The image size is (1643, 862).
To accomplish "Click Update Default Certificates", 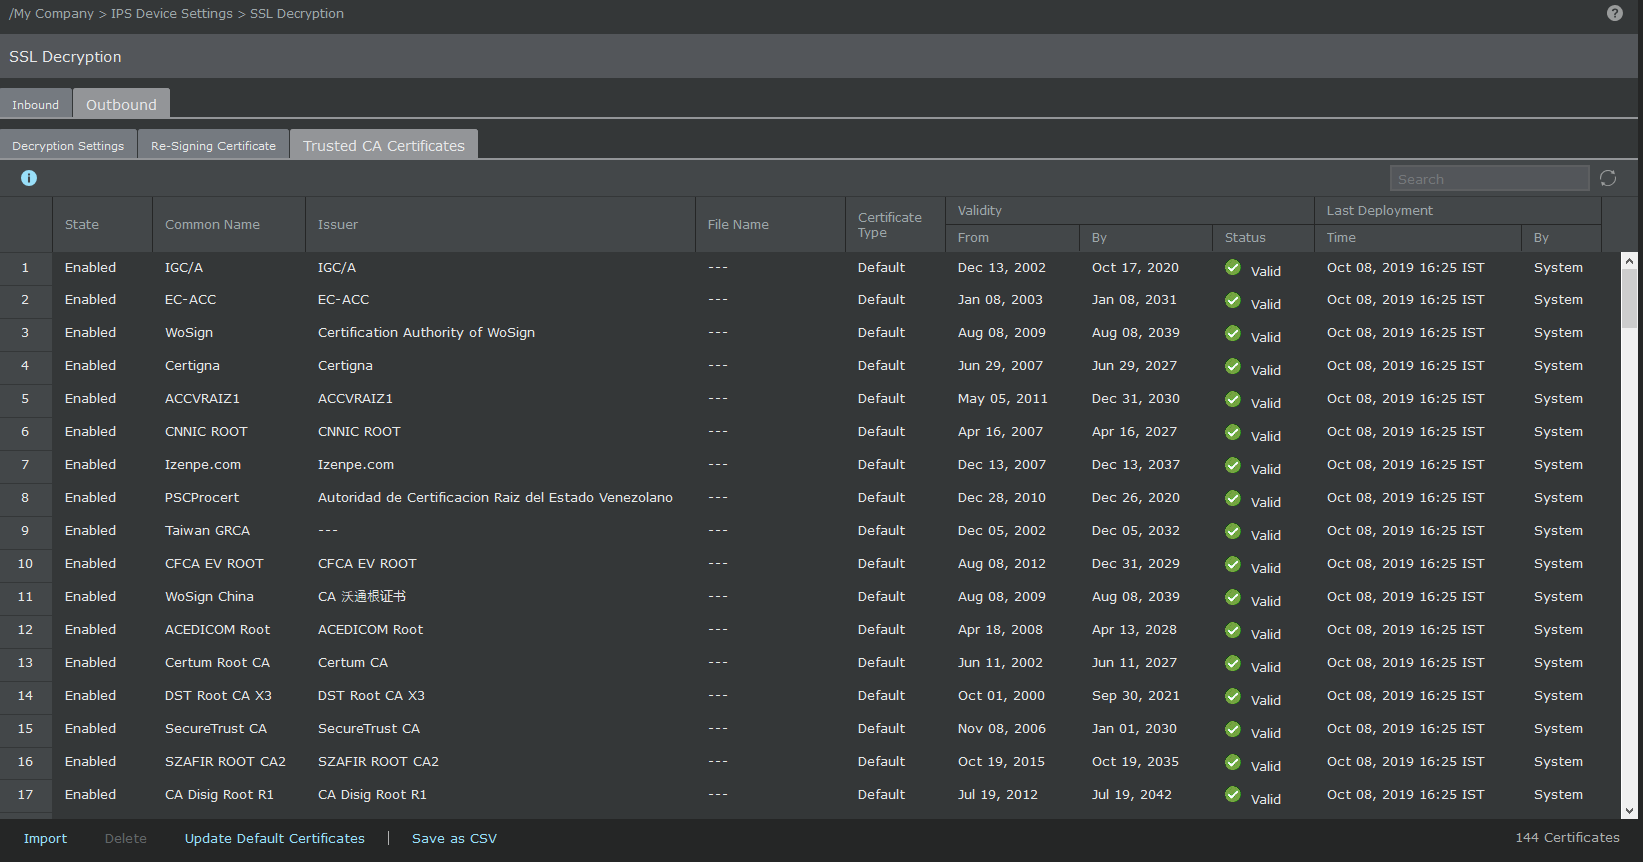I will coord(275,838).
